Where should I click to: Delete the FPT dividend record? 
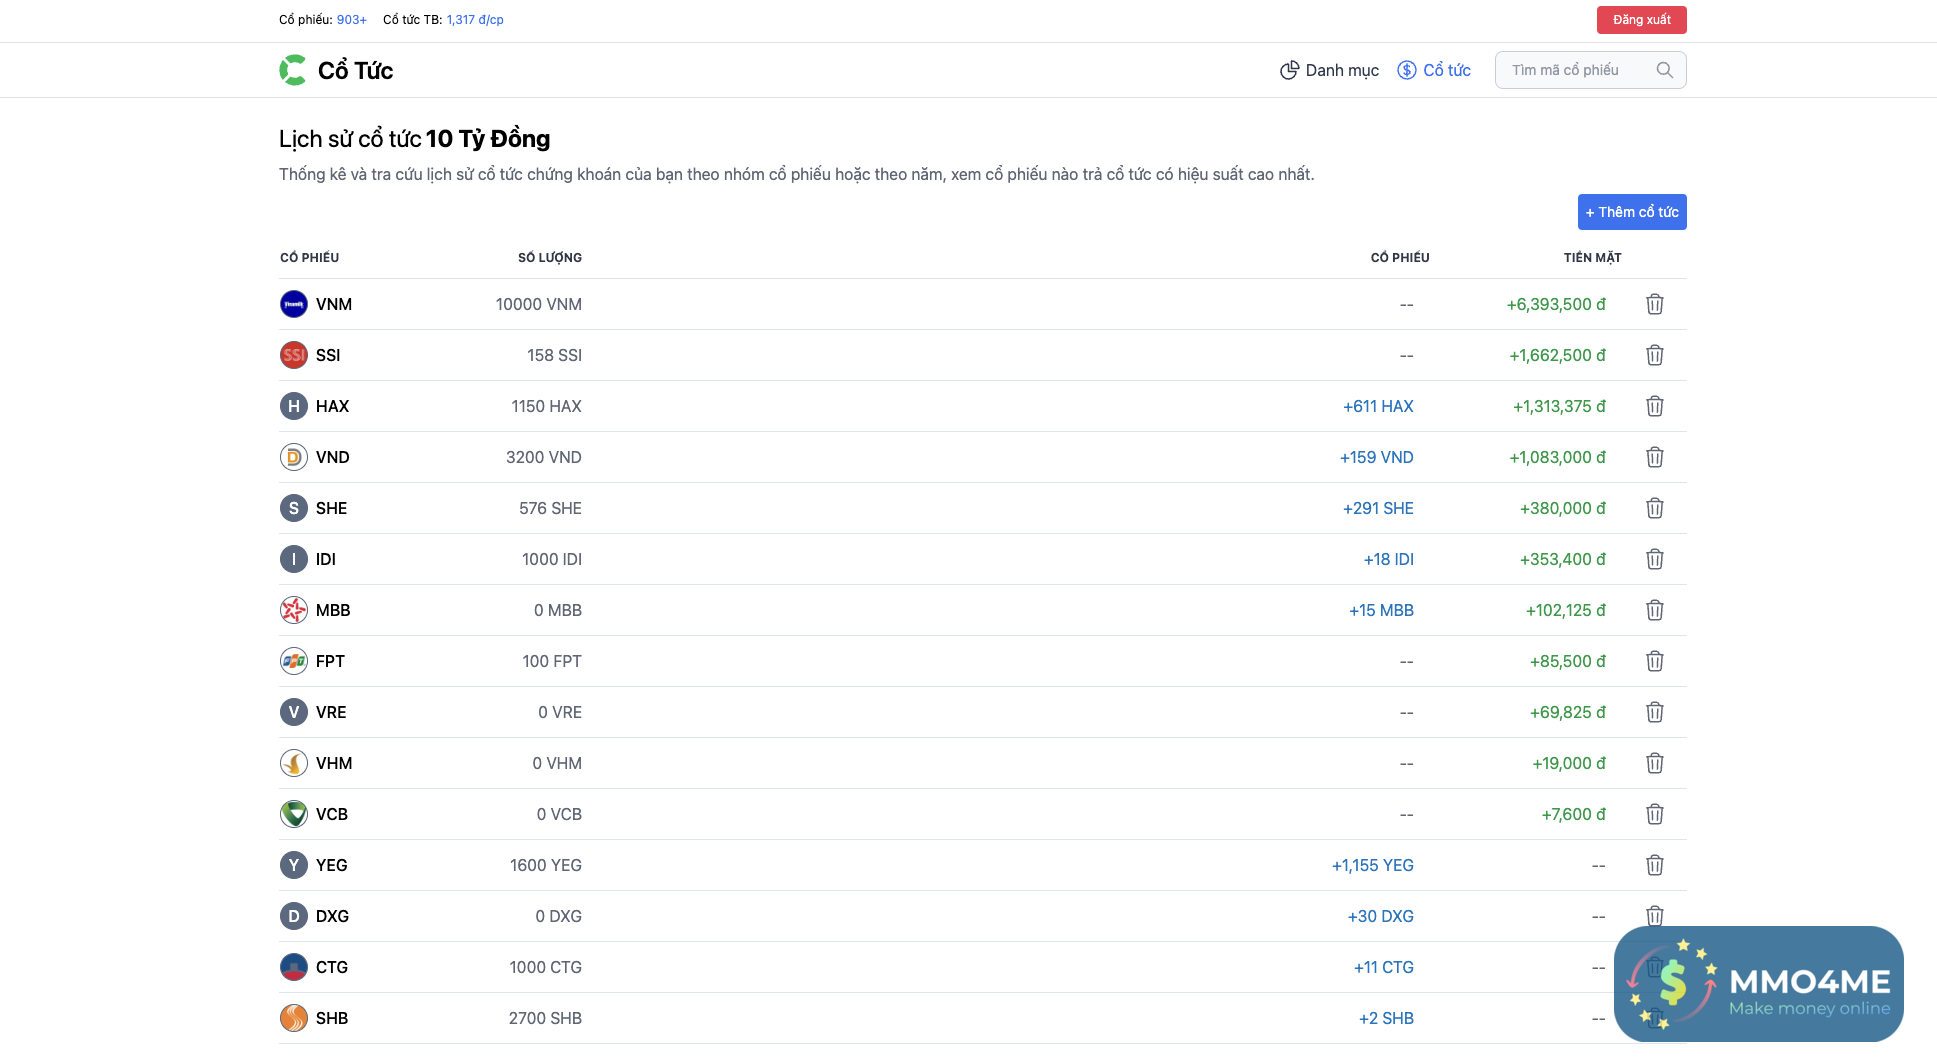click(1654, 661)
